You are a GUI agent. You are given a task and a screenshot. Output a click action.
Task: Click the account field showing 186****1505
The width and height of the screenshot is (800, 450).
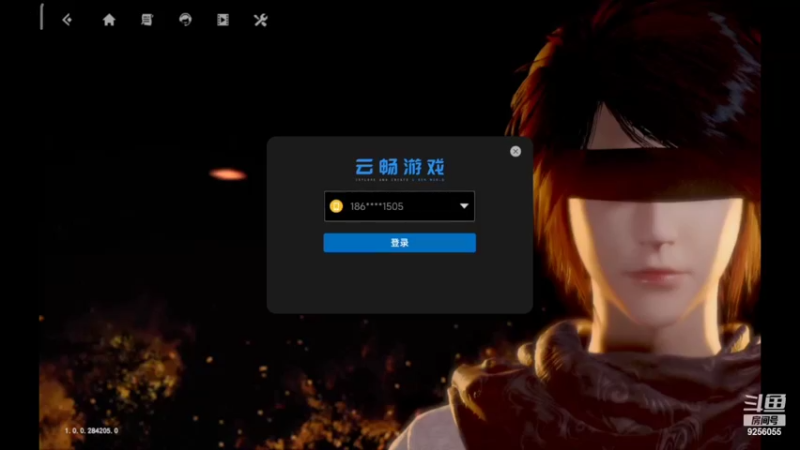(399, 206)
